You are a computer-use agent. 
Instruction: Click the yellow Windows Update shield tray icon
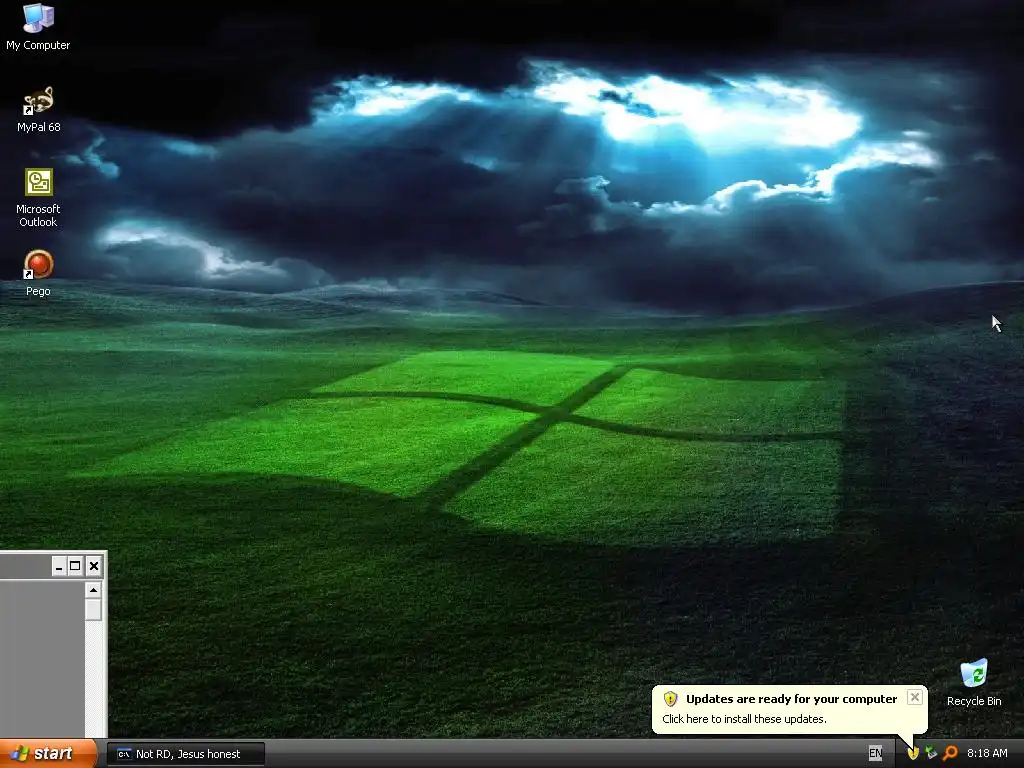pyautogui.click(x=913, y=754)
